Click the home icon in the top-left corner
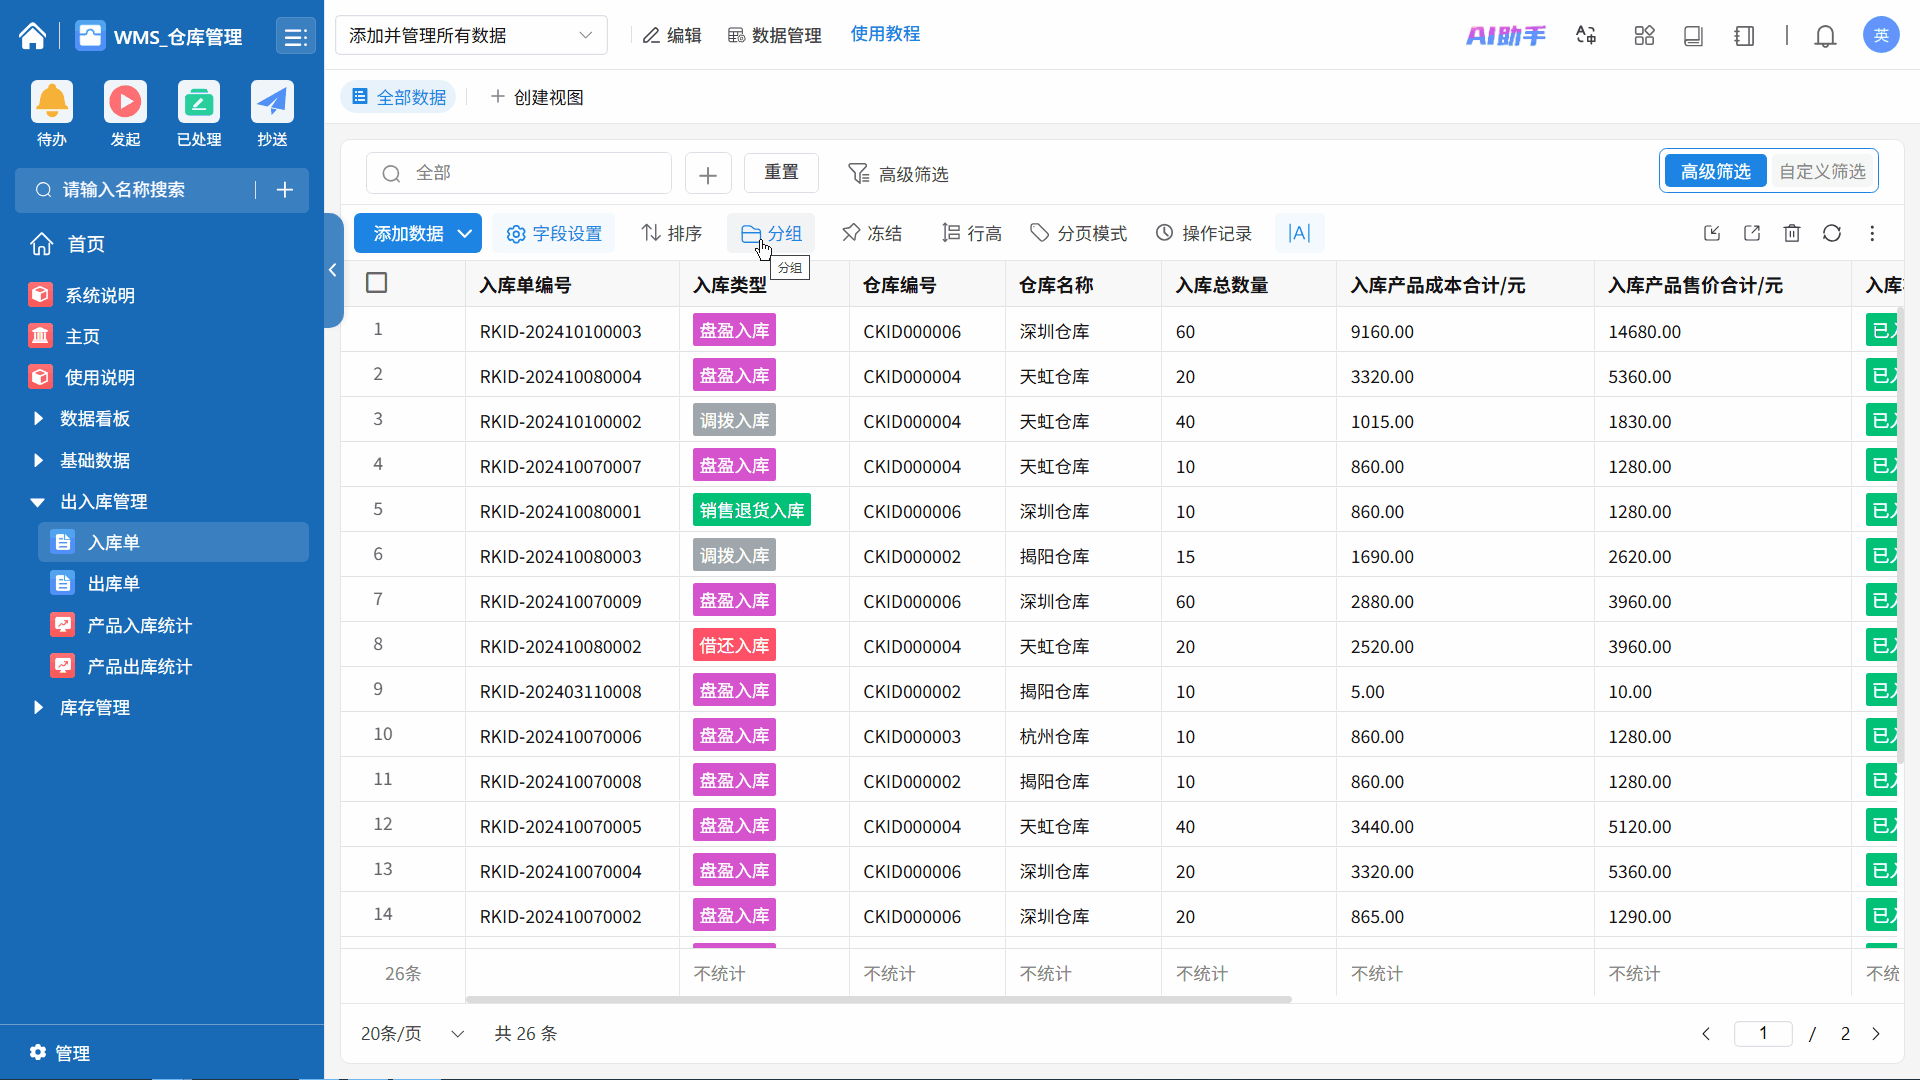This screenshot has width=1920, height=1080. coord(32,36)
